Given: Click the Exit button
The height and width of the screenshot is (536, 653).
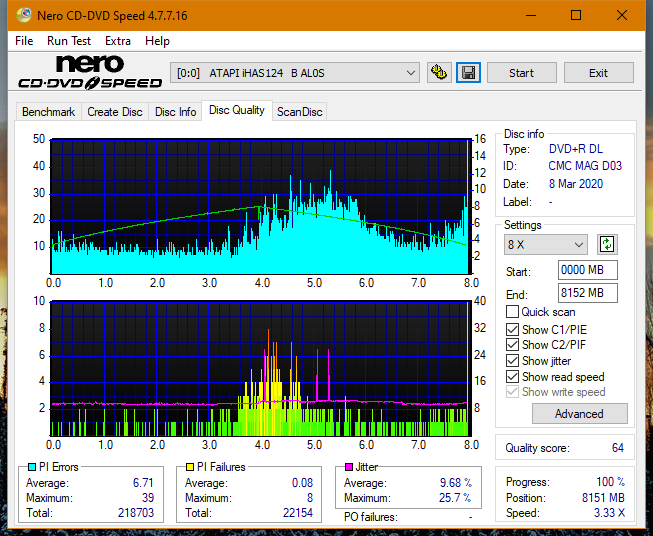Looking at the screenshot, I should (598, 73).
